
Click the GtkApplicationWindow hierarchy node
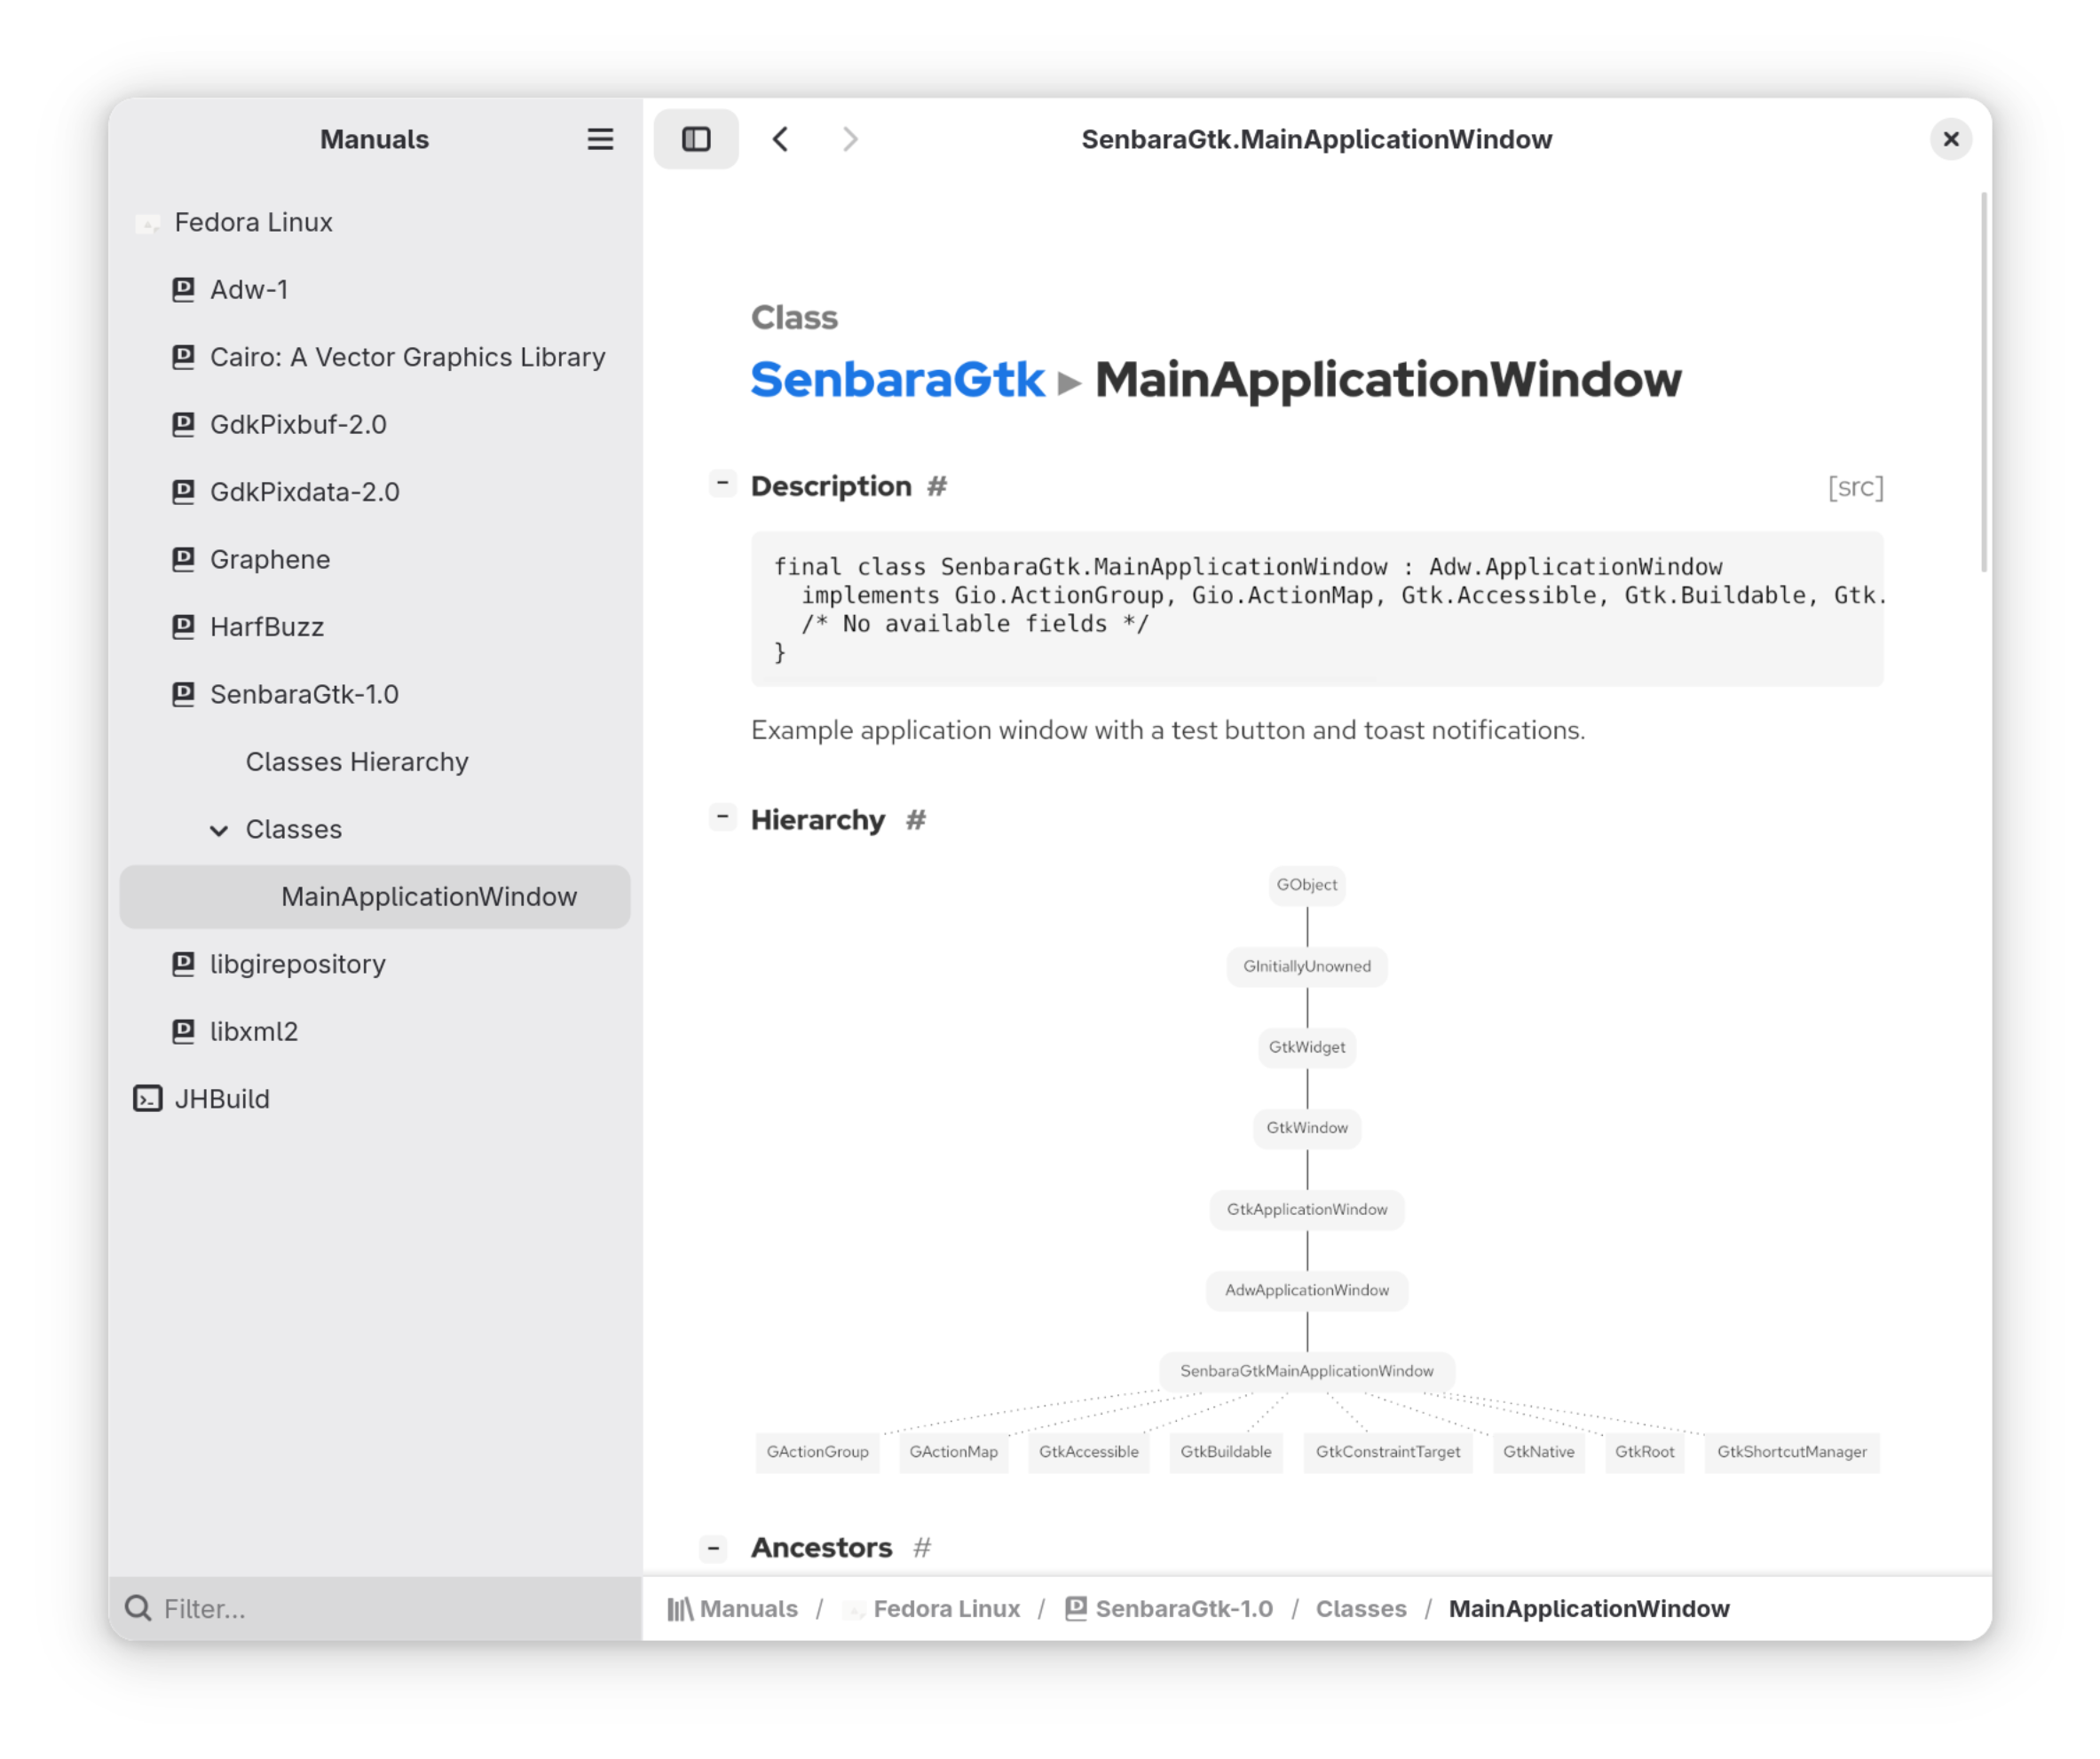point(1306,1209)
